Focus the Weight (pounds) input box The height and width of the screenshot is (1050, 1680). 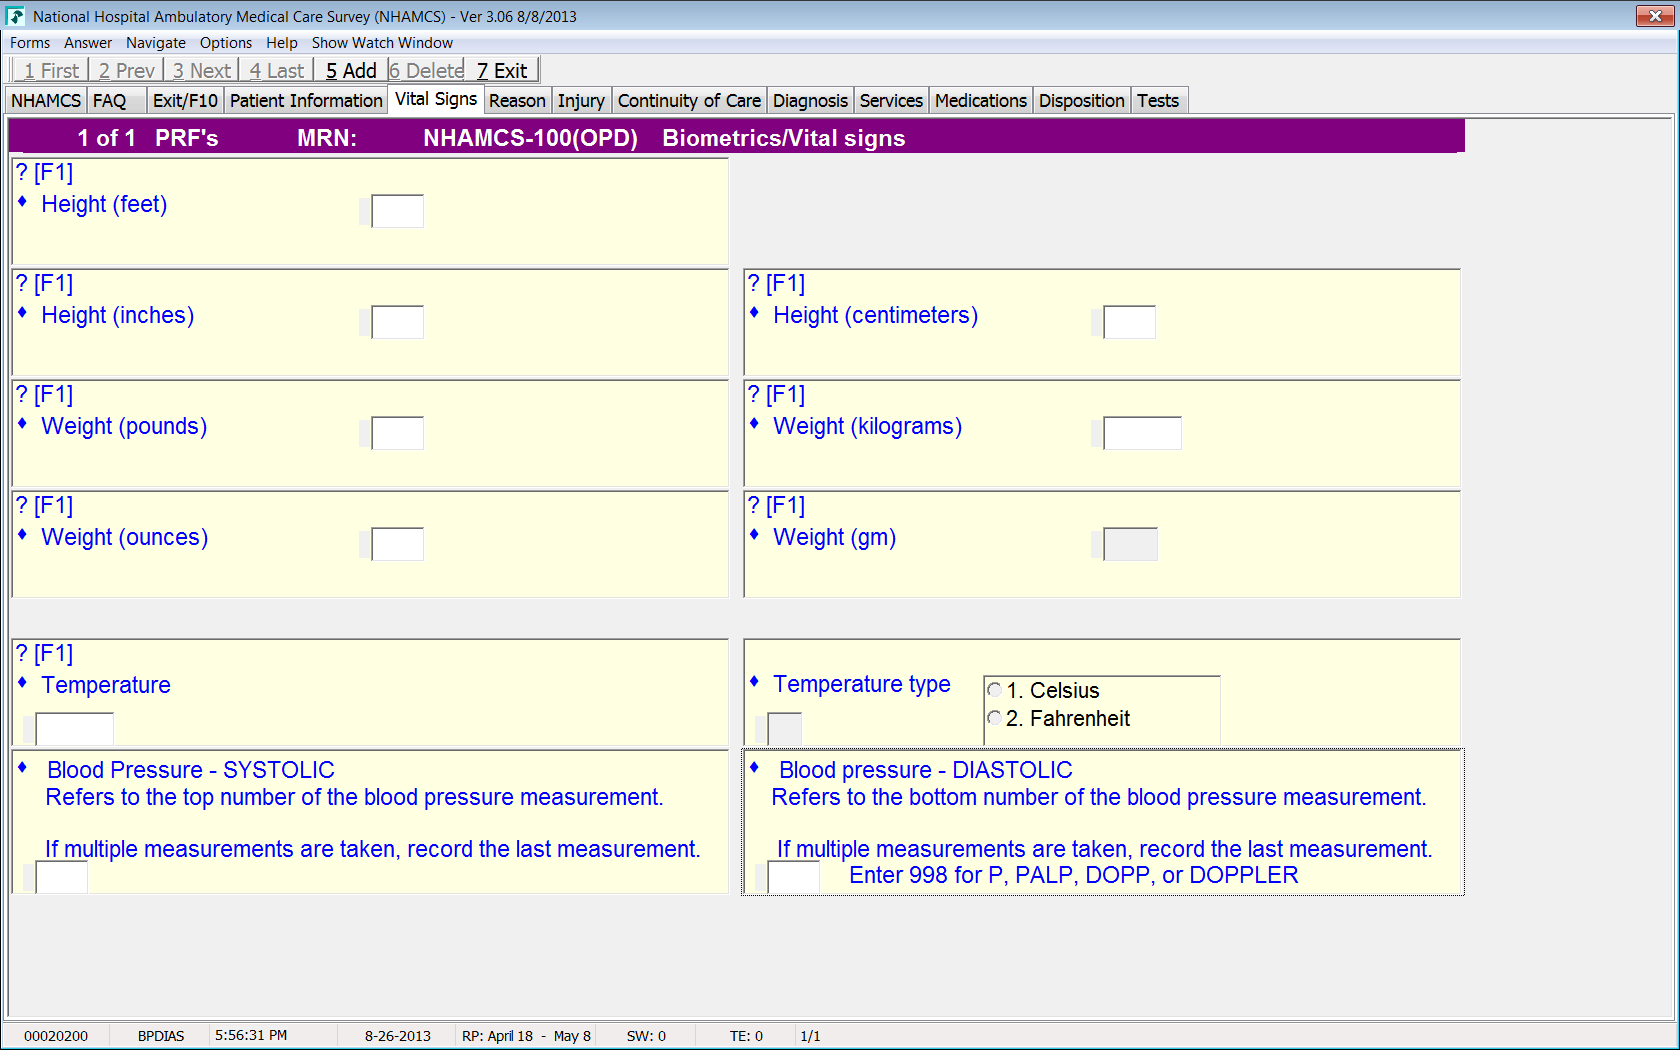(398, 433)
